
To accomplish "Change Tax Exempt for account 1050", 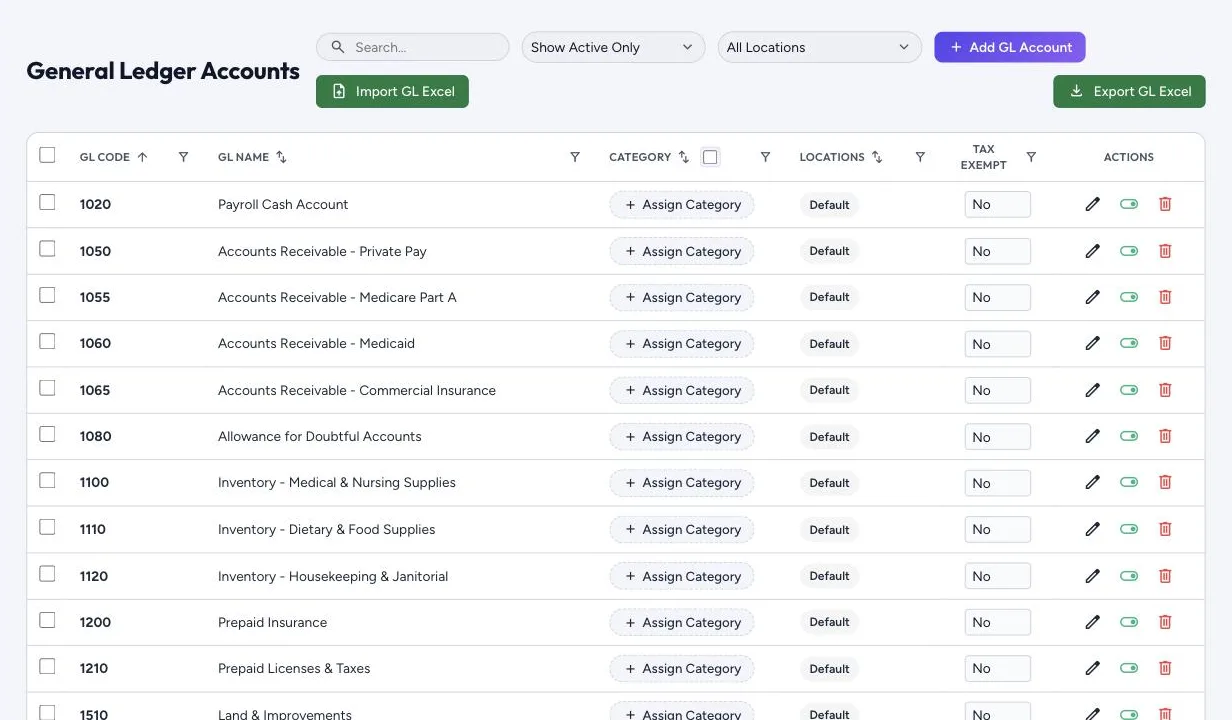I will point(997,251).
